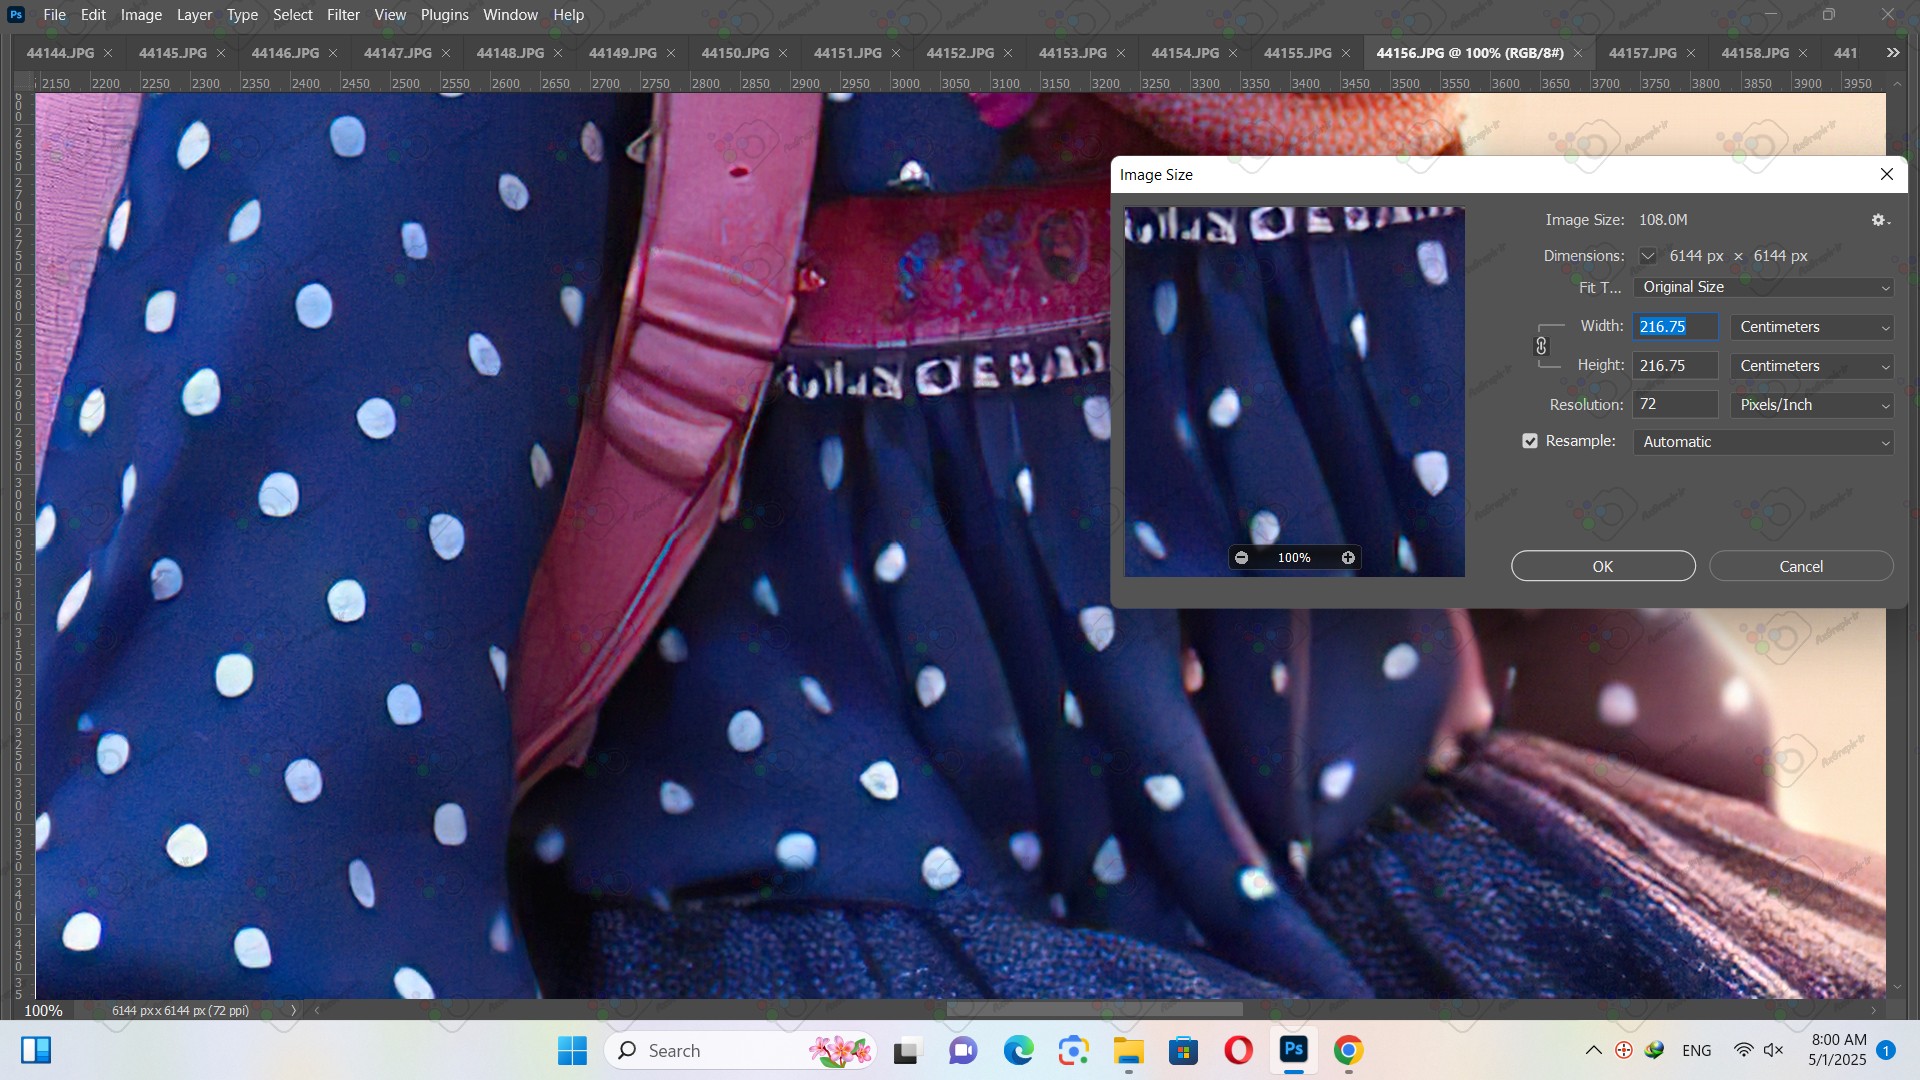Toggle the constrain proportions link icon
This screenshot has height=1080, width=1920.
tap(1541, 346)
